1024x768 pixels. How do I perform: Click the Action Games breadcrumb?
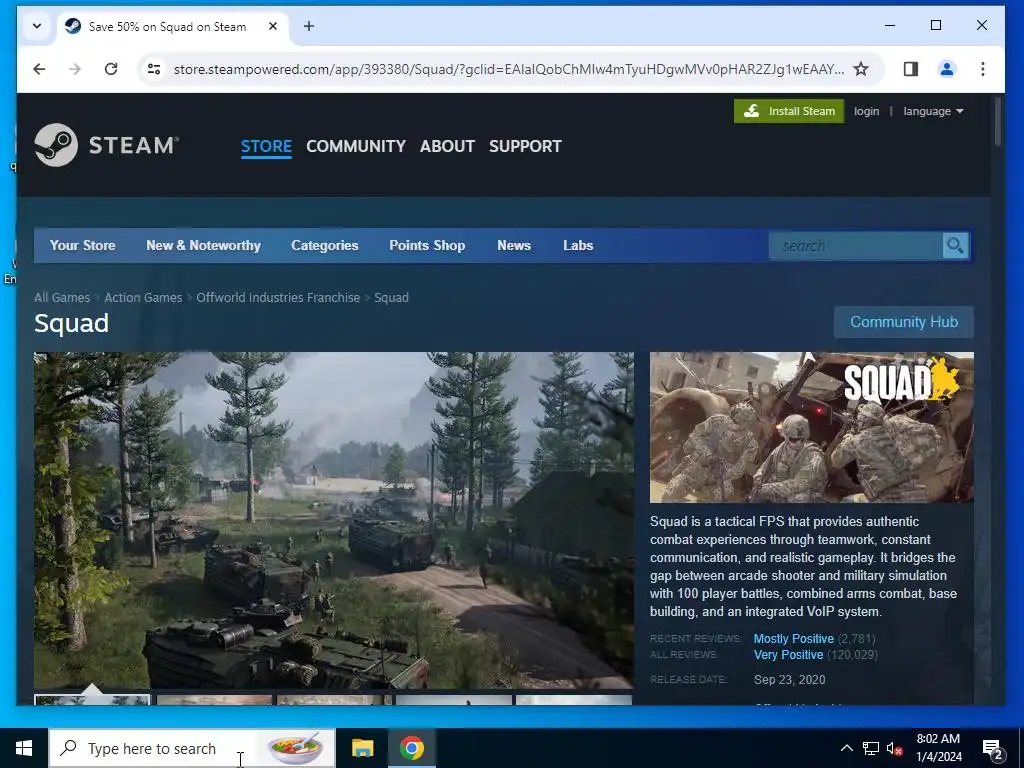click(143, 297)
